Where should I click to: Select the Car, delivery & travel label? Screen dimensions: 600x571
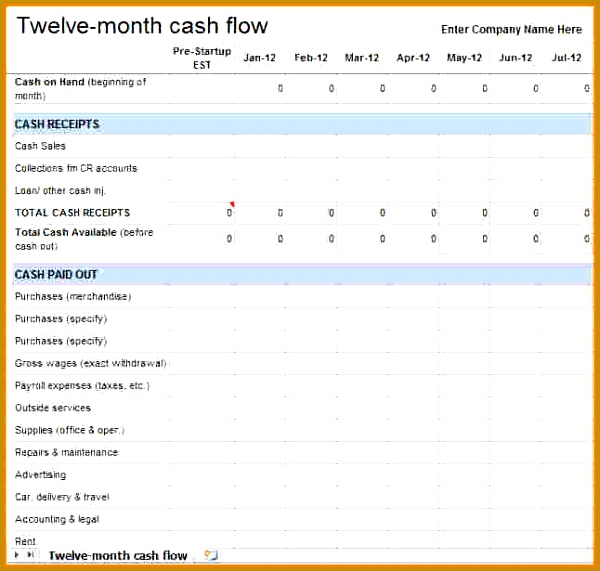click(x=62, y=497)
